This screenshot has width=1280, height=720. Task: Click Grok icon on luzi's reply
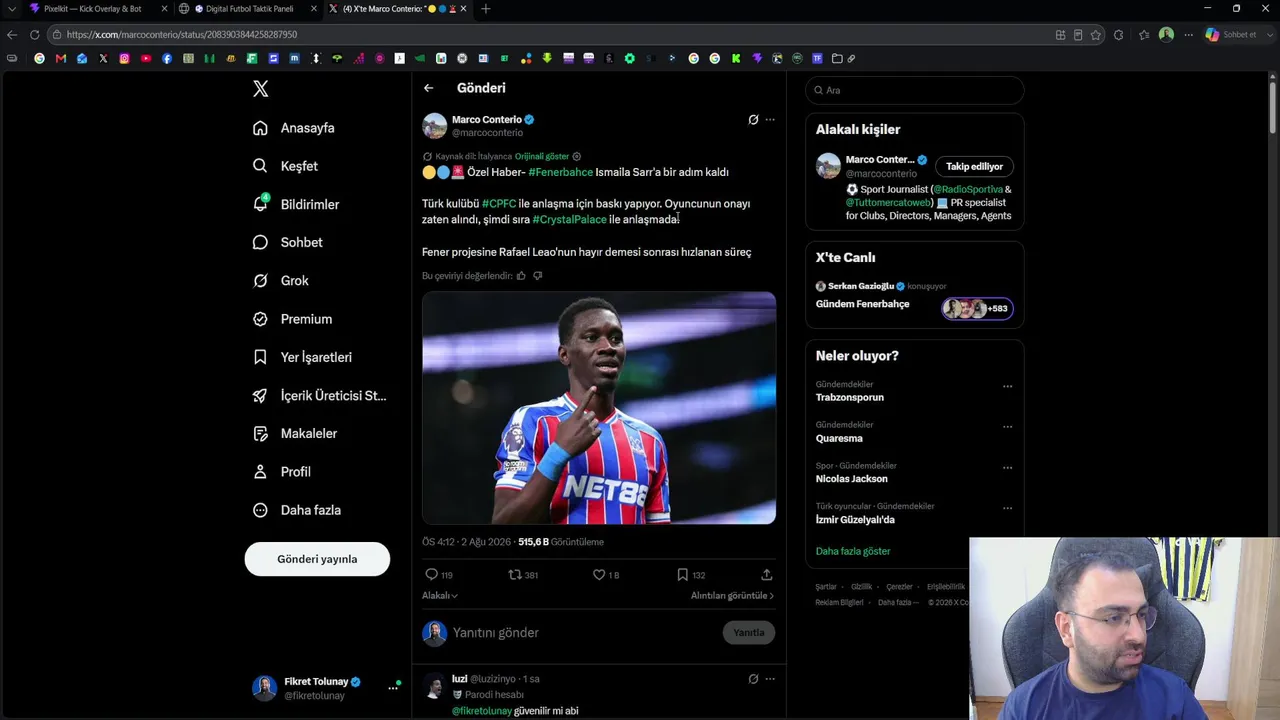click(753, 679)
